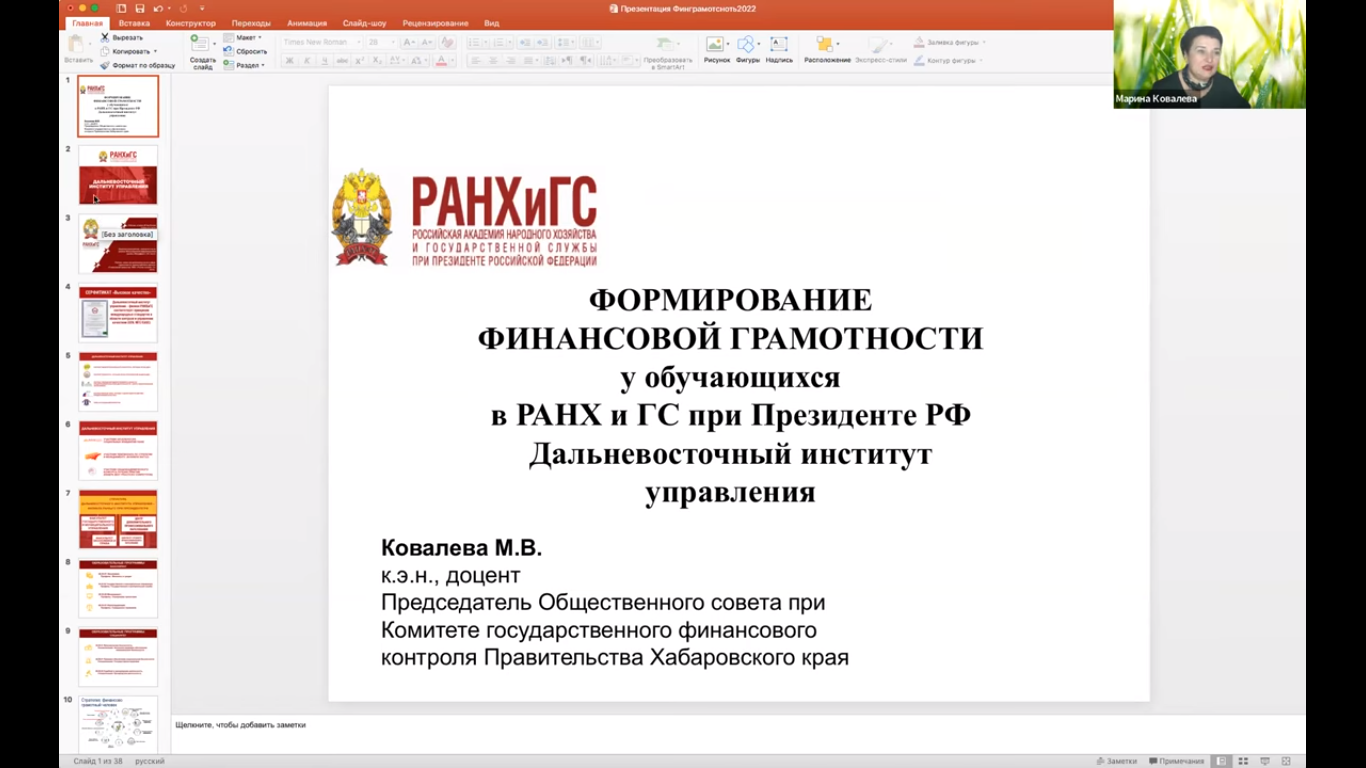Select slide 4 thumbnail in panel
This screenshot has height=768, width=1366.
pos(118,312)
